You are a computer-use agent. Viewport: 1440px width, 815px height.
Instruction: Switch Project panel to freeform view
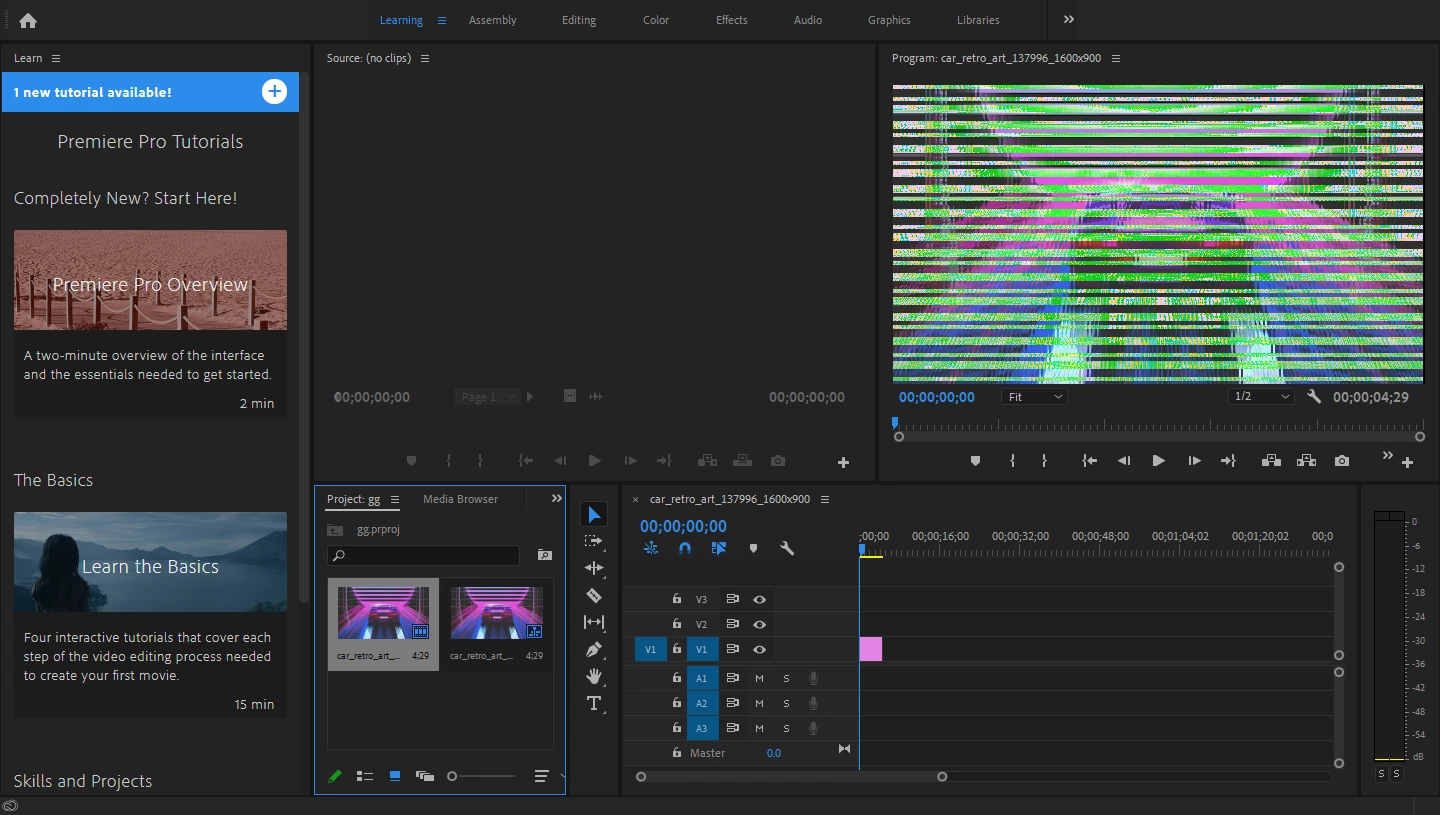pos(425,776)
